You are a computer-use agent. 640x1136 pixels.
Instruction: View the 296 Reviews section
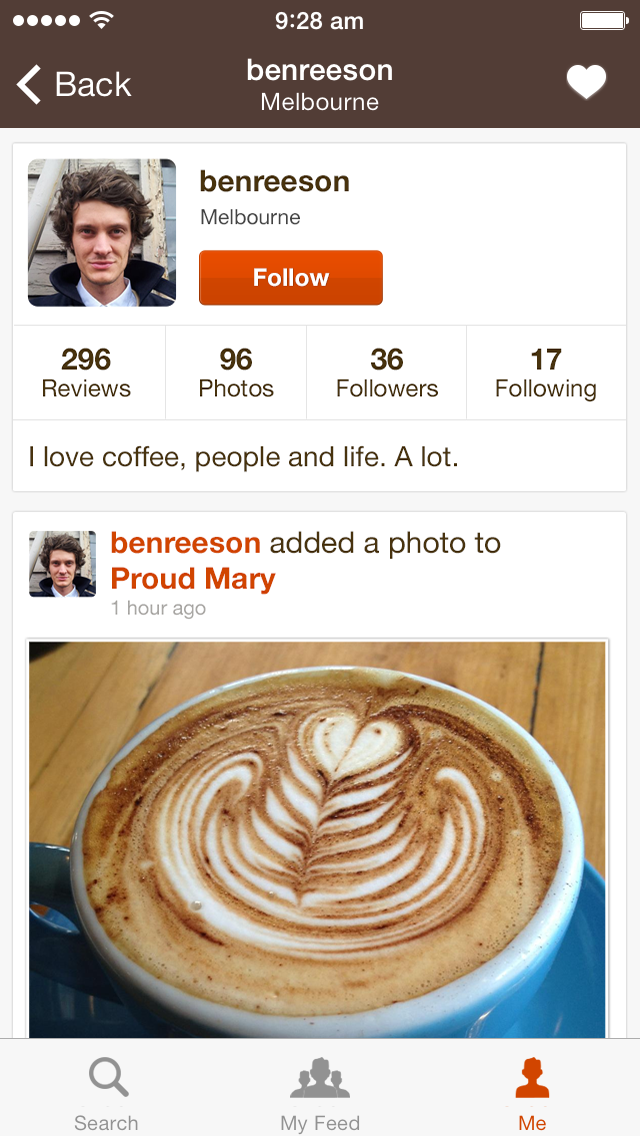pos(87,372)
